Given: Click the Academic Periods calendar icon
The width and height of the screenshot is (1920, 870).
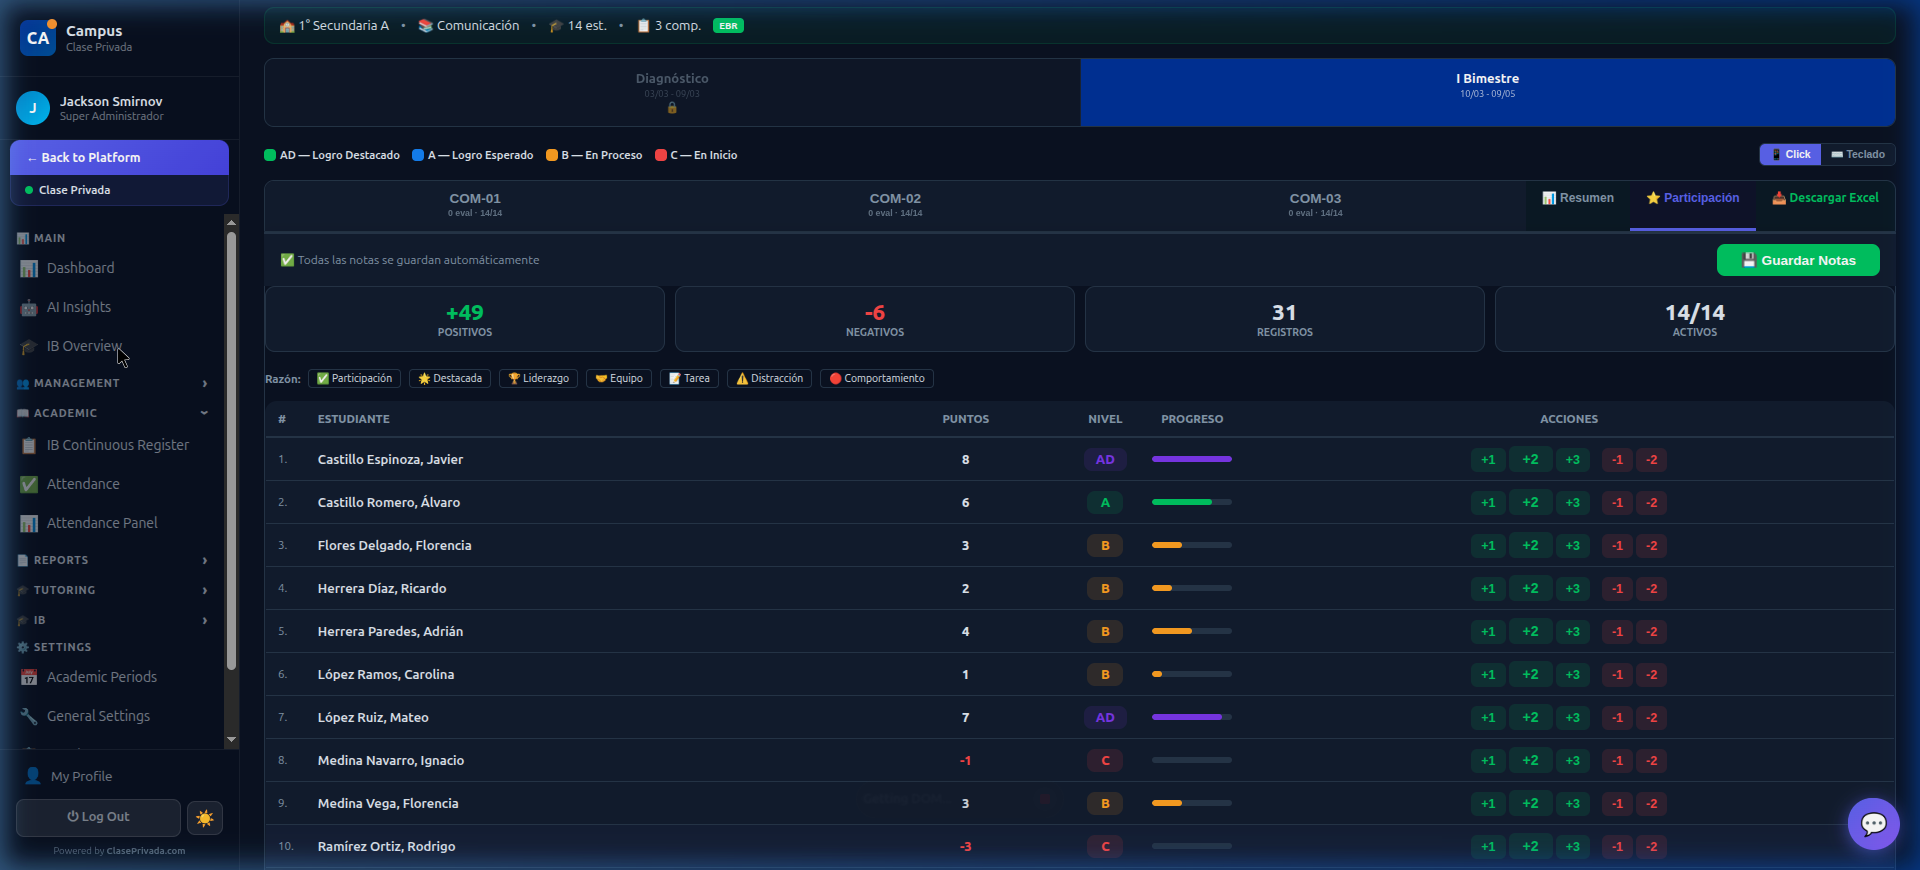Looking at the screenshot, I should click(x=29, y=677).
